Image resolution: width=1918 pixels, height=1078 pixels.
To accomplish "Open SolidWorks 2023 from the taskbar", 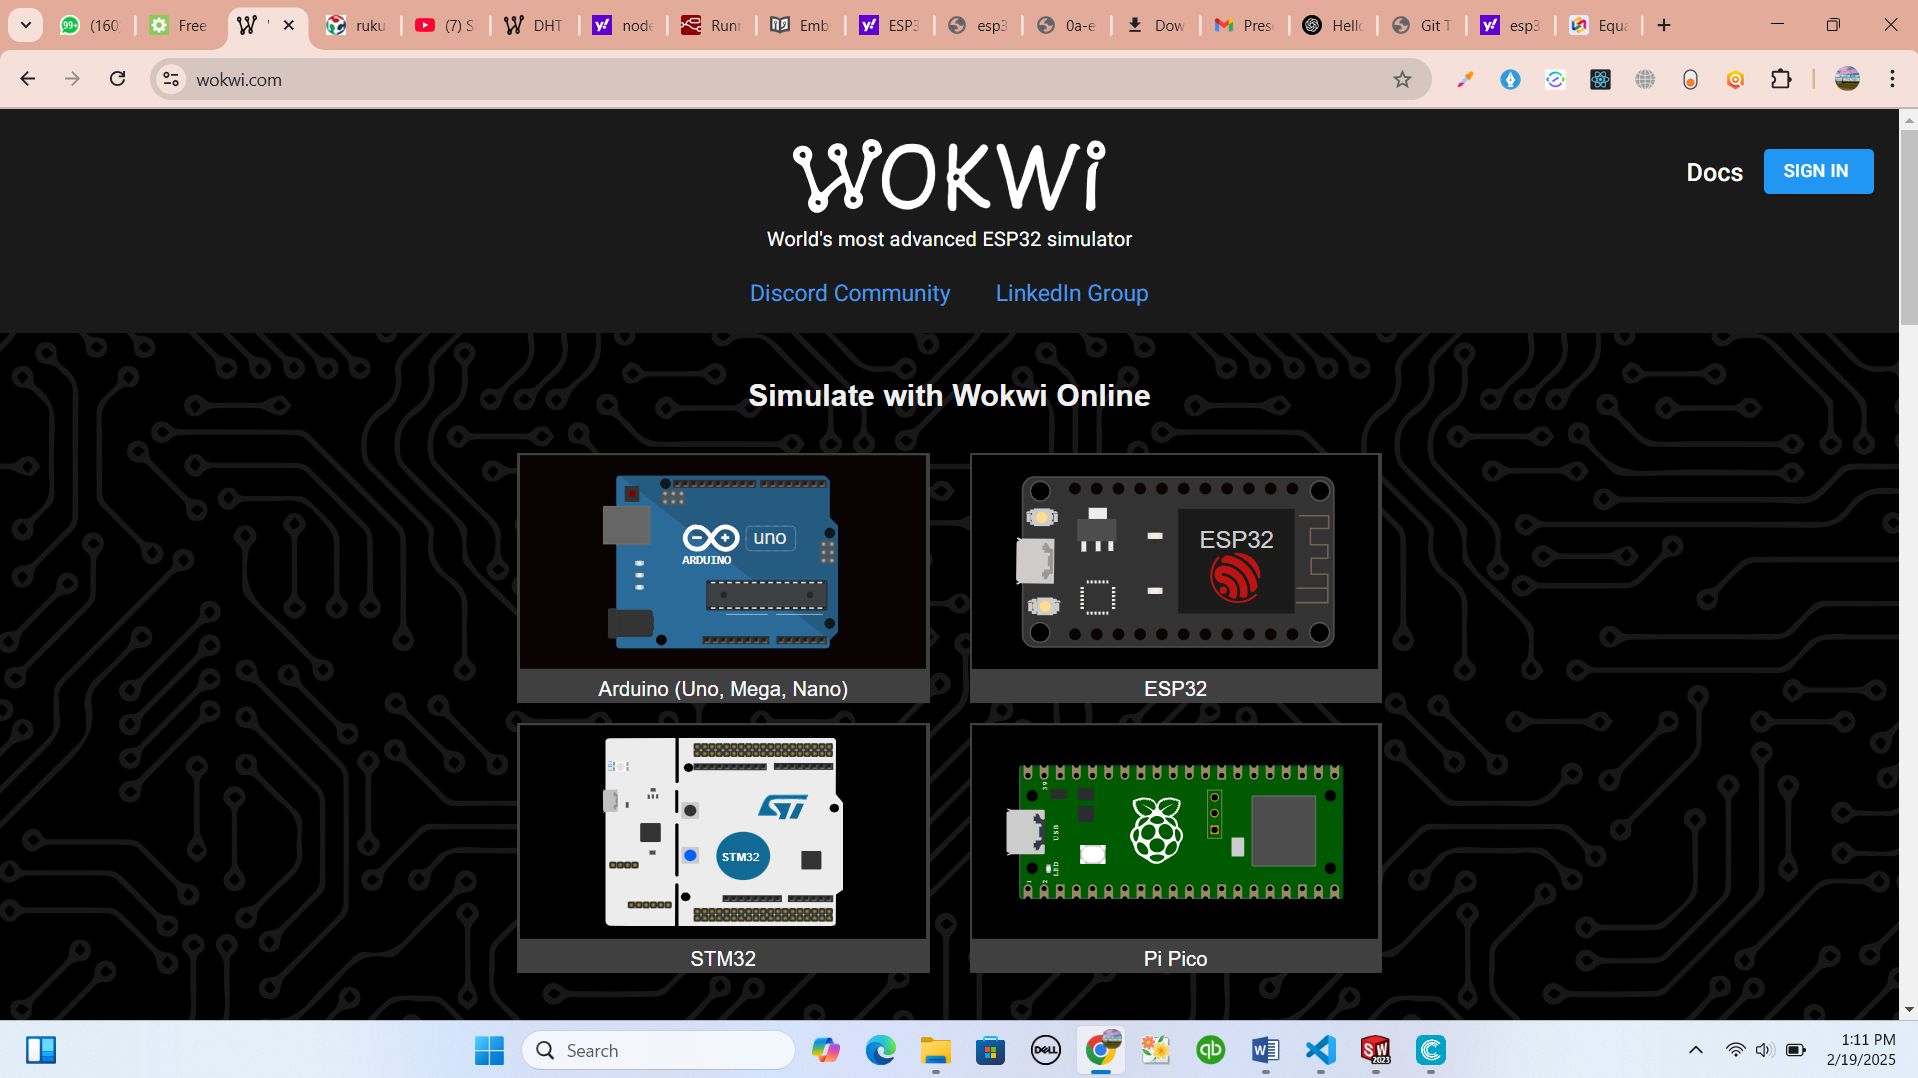I will coord(1376,1050).
